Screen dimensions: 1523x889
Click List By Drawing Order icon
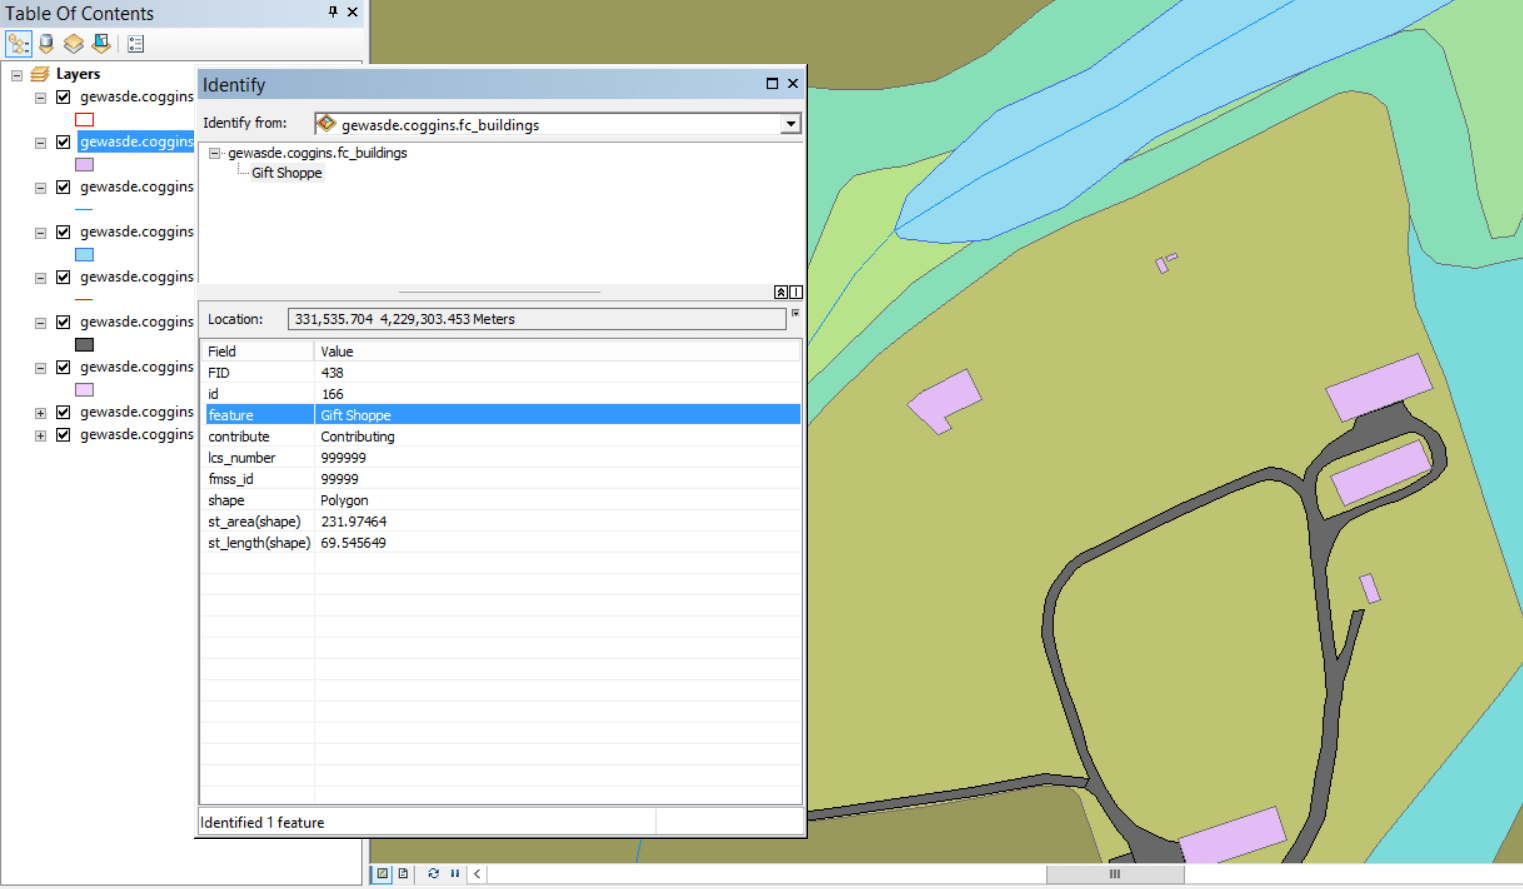coord(18,44)
